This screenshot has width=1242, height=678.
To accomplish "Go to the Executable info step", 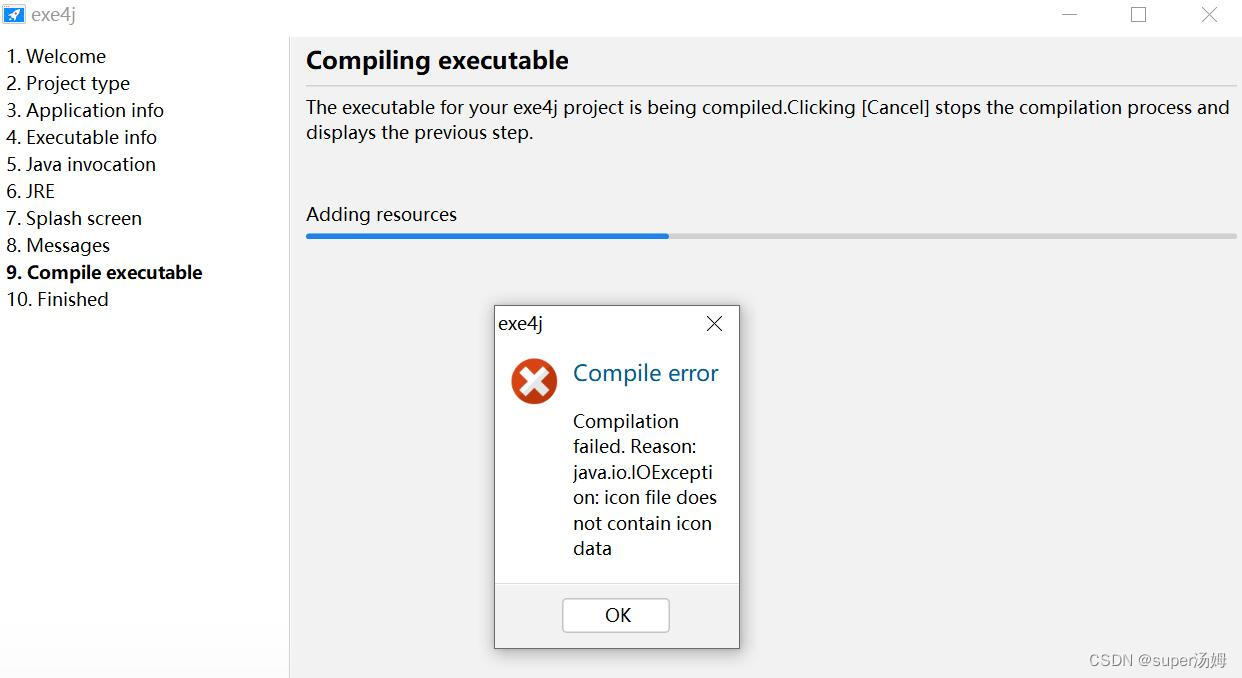I will [x=81, y=137].
